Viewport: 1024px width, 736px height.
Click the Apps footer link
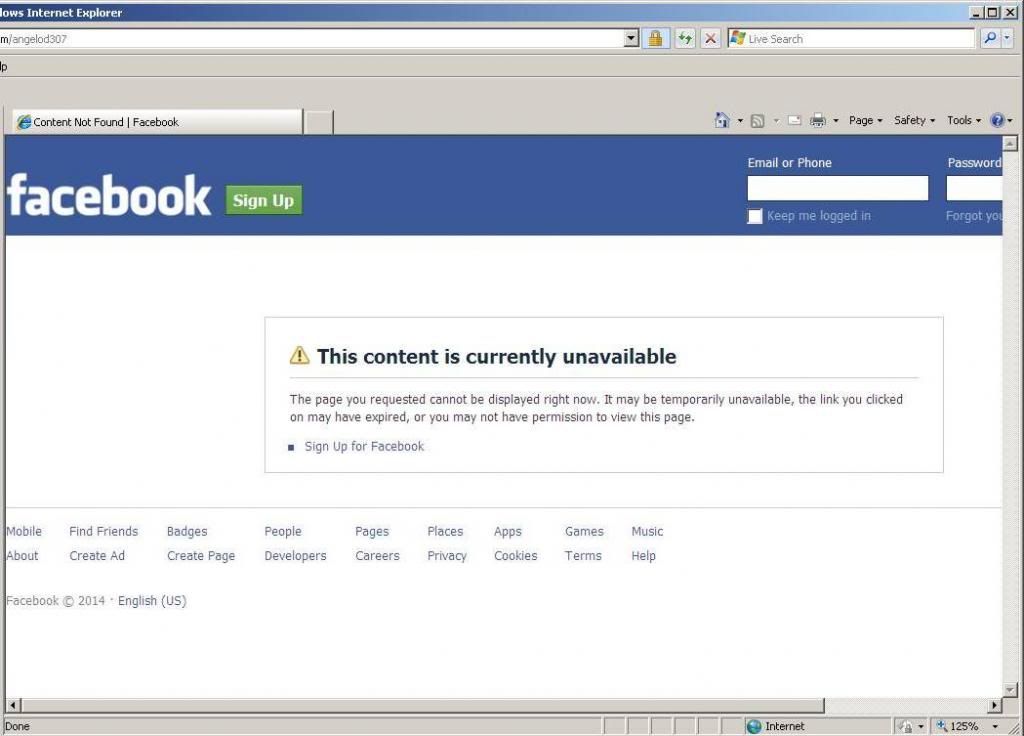click(507, 531)
